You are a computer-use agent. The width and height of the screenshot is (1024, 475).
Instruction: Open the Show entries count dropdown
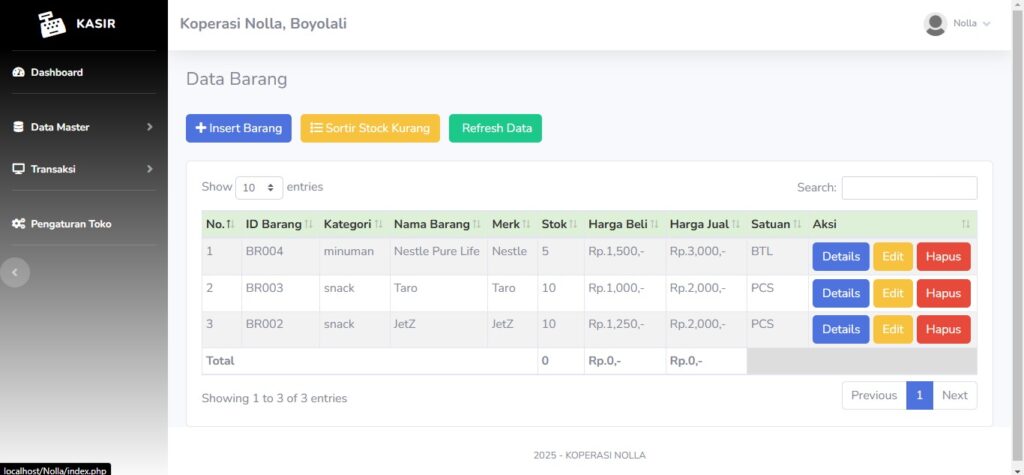(x=259, y=188)
